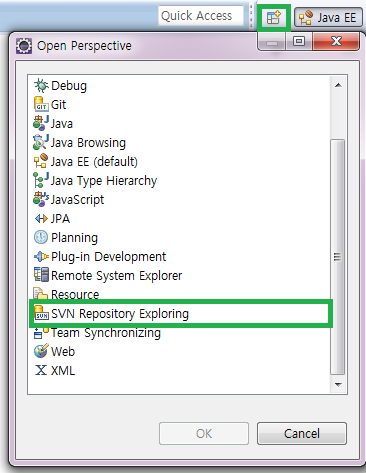Switch to the Java EE perspective button

(x=328, y=17)
